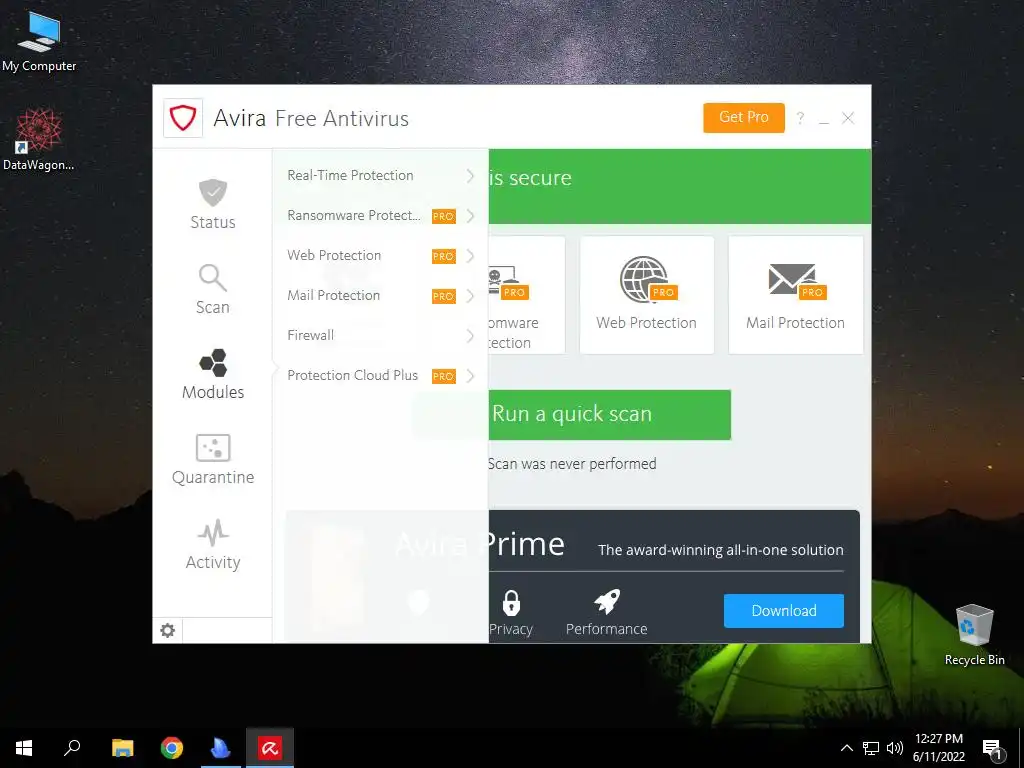Image resolution: width=1024 pixels, height=768 pixels.
Task: Open network tray icon
Action: pos(871,748)
